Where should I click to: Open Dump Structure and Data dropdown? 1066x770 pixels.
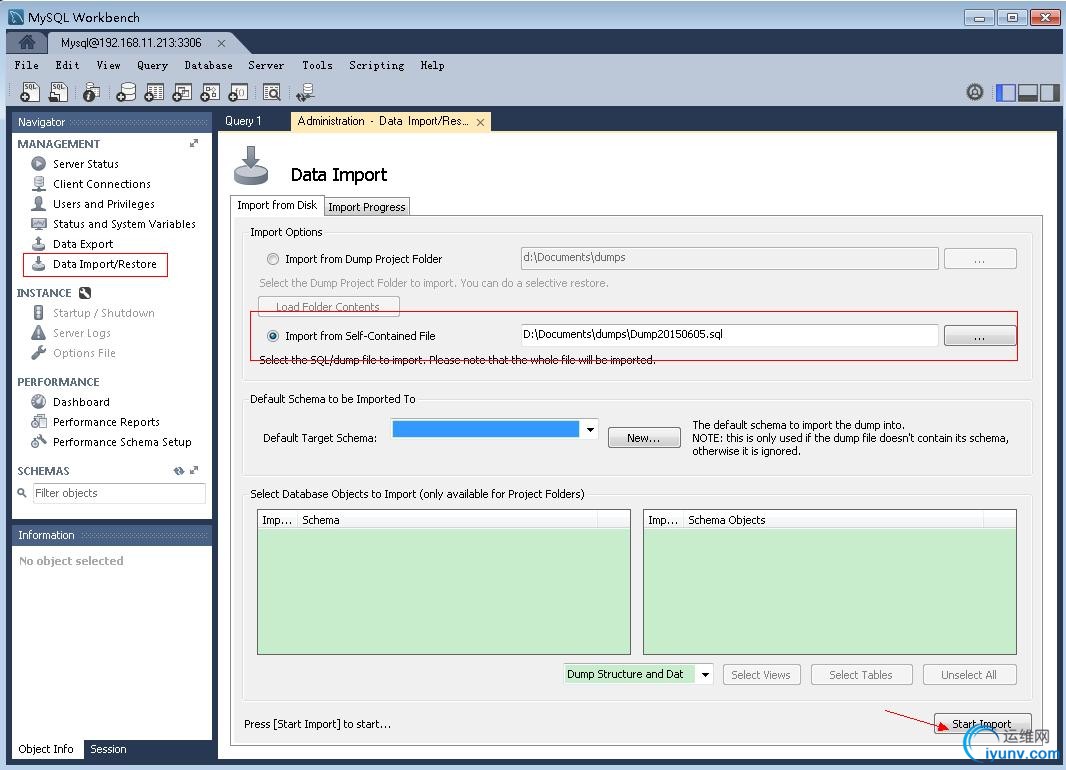pos(705,674)
